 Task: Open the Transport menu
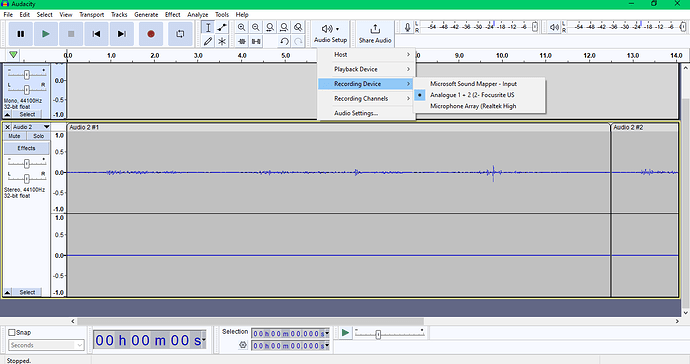pyautogui.click(x=91, y=15)
